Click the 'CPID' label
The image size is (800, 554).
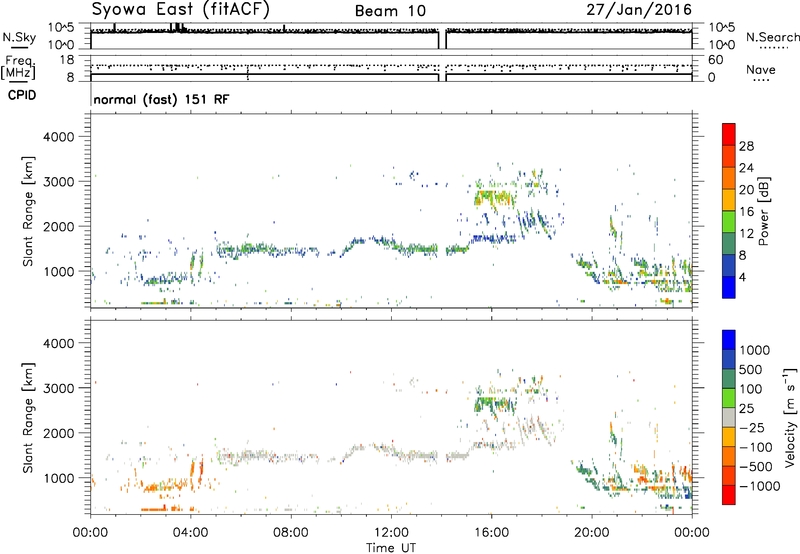22,95
